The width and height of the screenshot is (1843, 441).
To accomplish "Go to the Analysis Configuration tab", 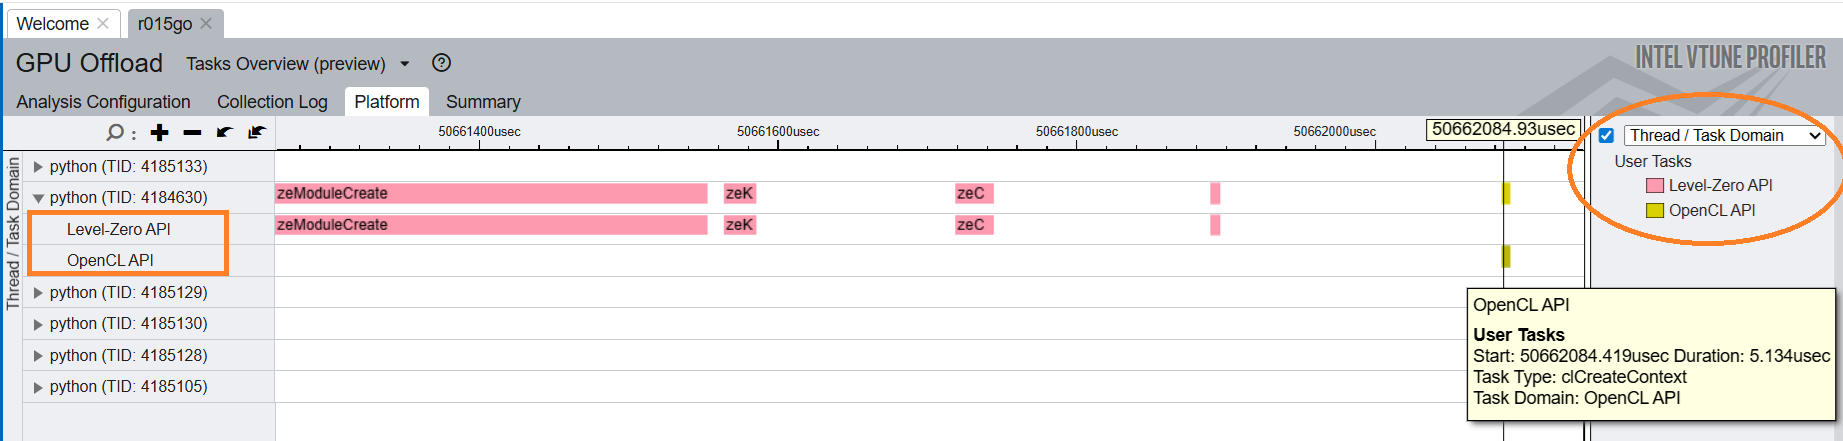I will (103, 102).
